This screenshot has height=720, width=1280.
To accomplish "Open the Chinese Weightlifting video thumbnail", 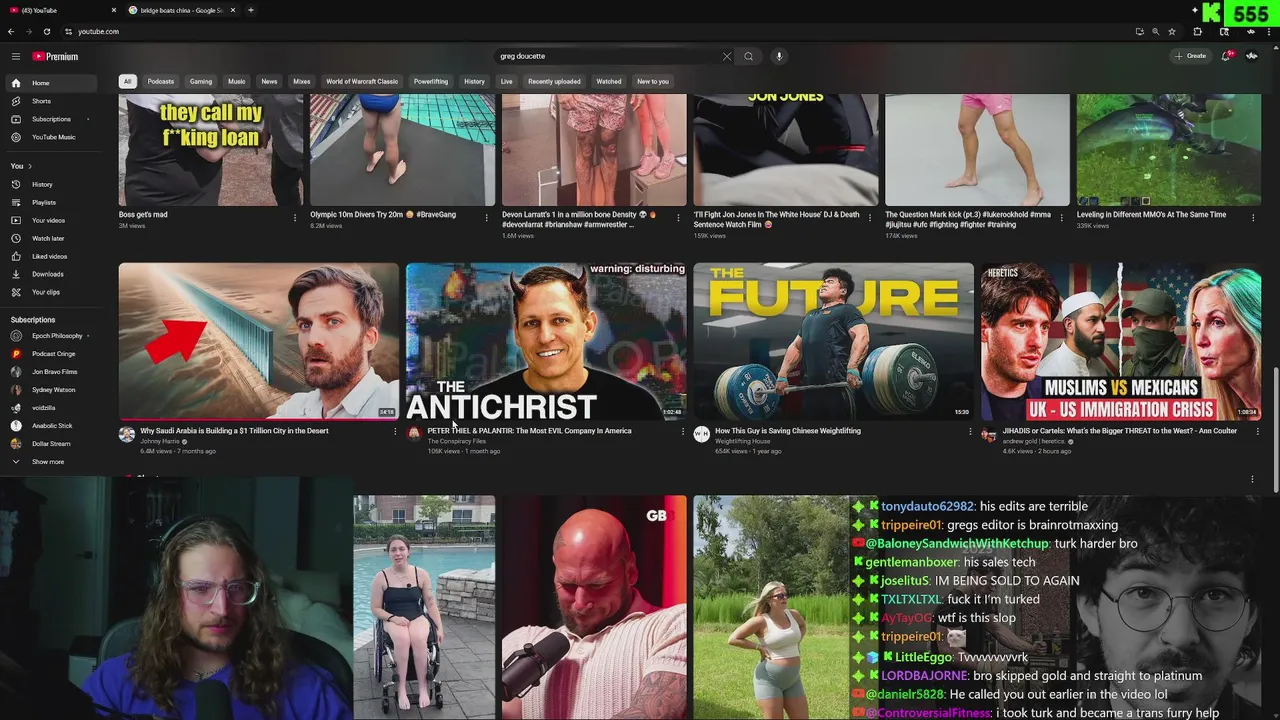I will point(833,341).
